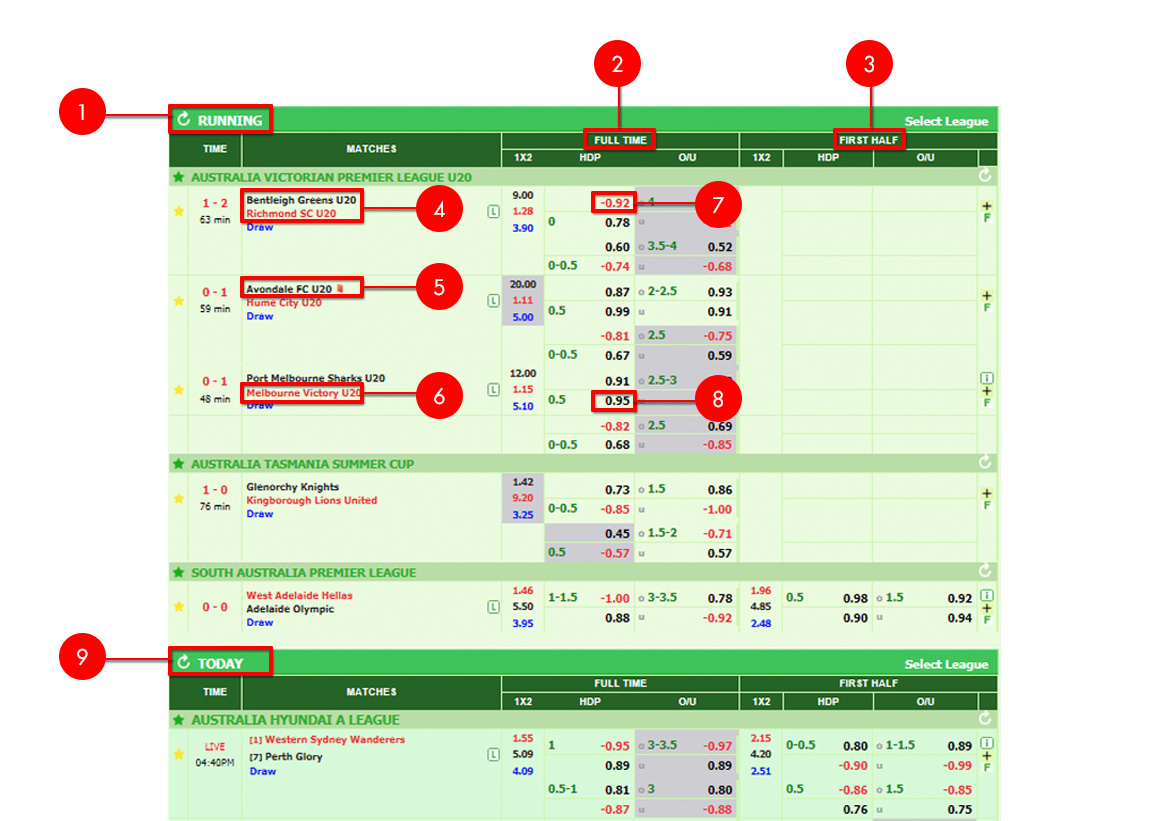Screen dimensions: 1170x821
Task: Toggle favorite star for Australia Hyundai A League
Action: pyautogui.click(x=179, y=720)
